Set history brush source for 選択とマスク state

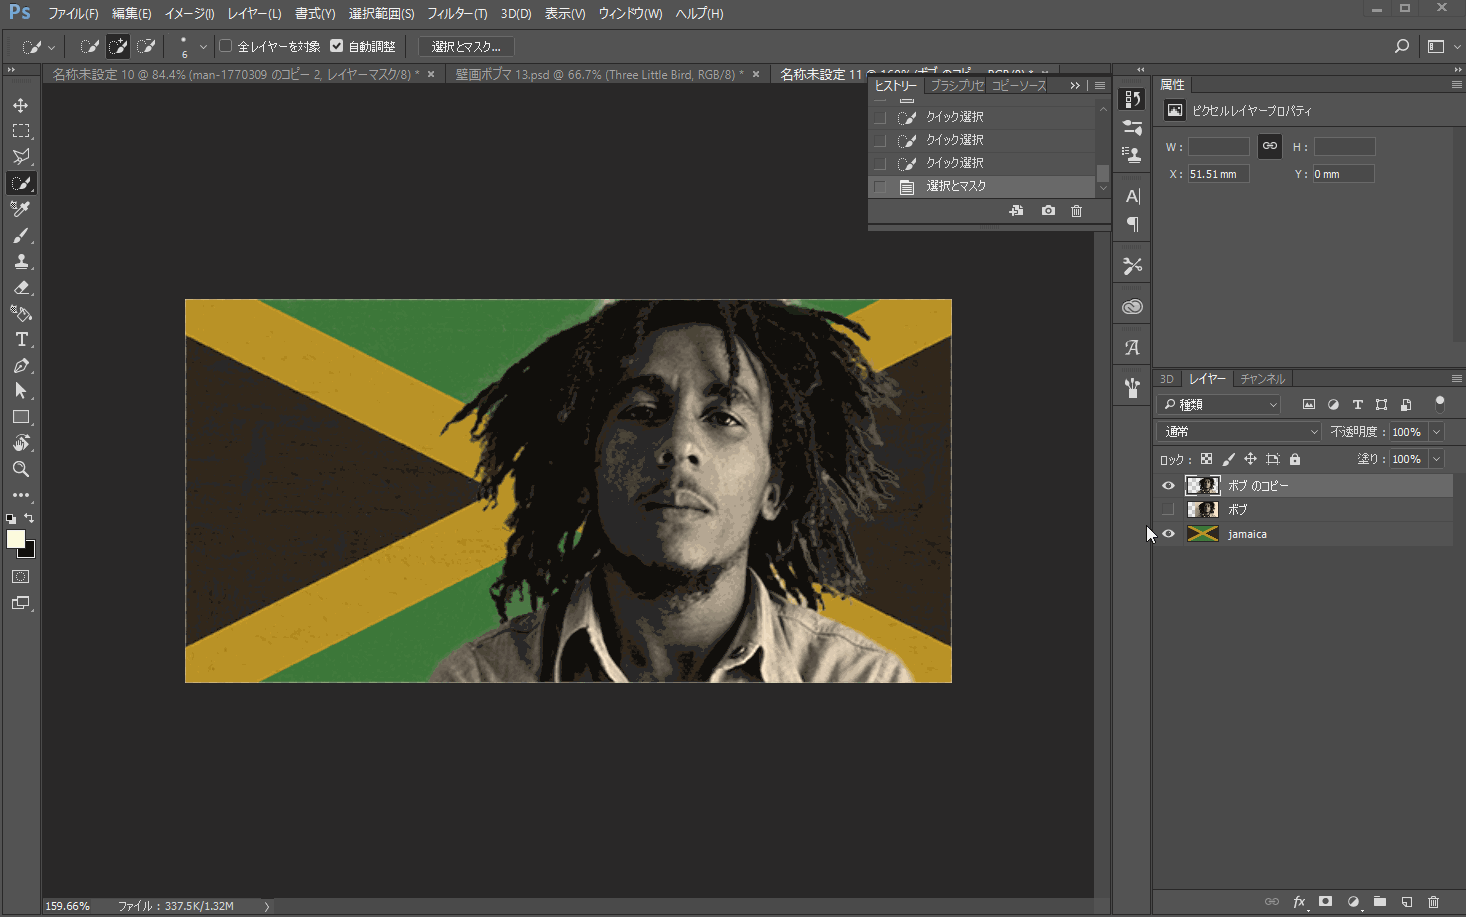coord(880,186)
